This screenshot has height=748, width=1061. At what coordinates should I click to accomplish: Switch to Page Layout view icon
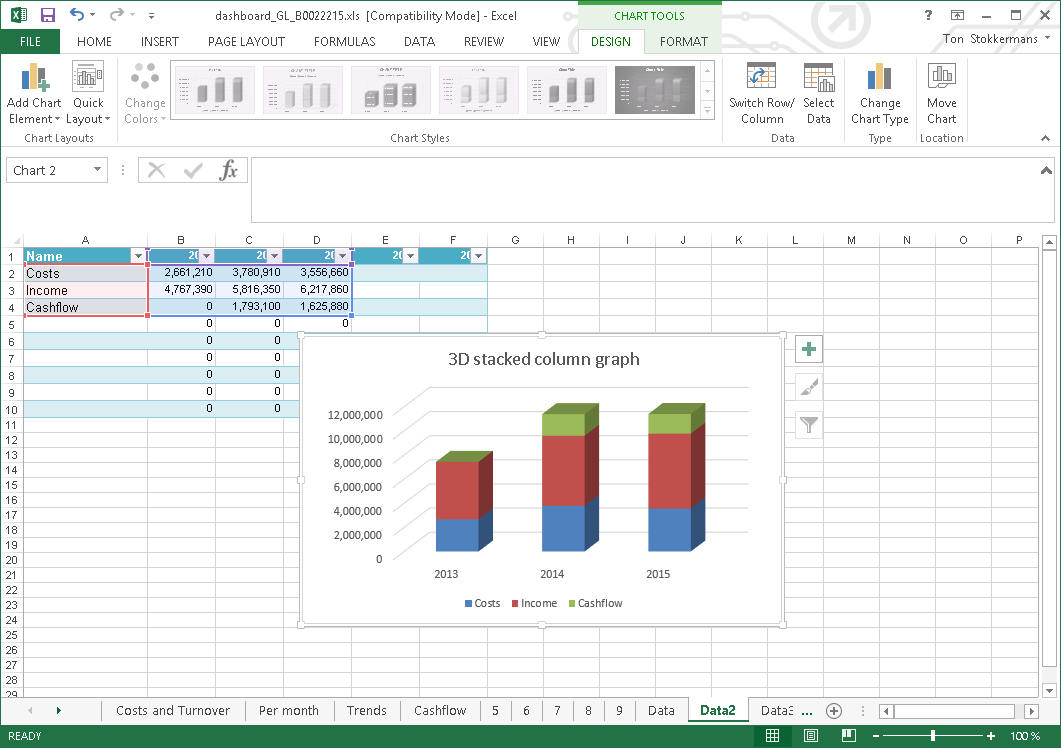811,735
